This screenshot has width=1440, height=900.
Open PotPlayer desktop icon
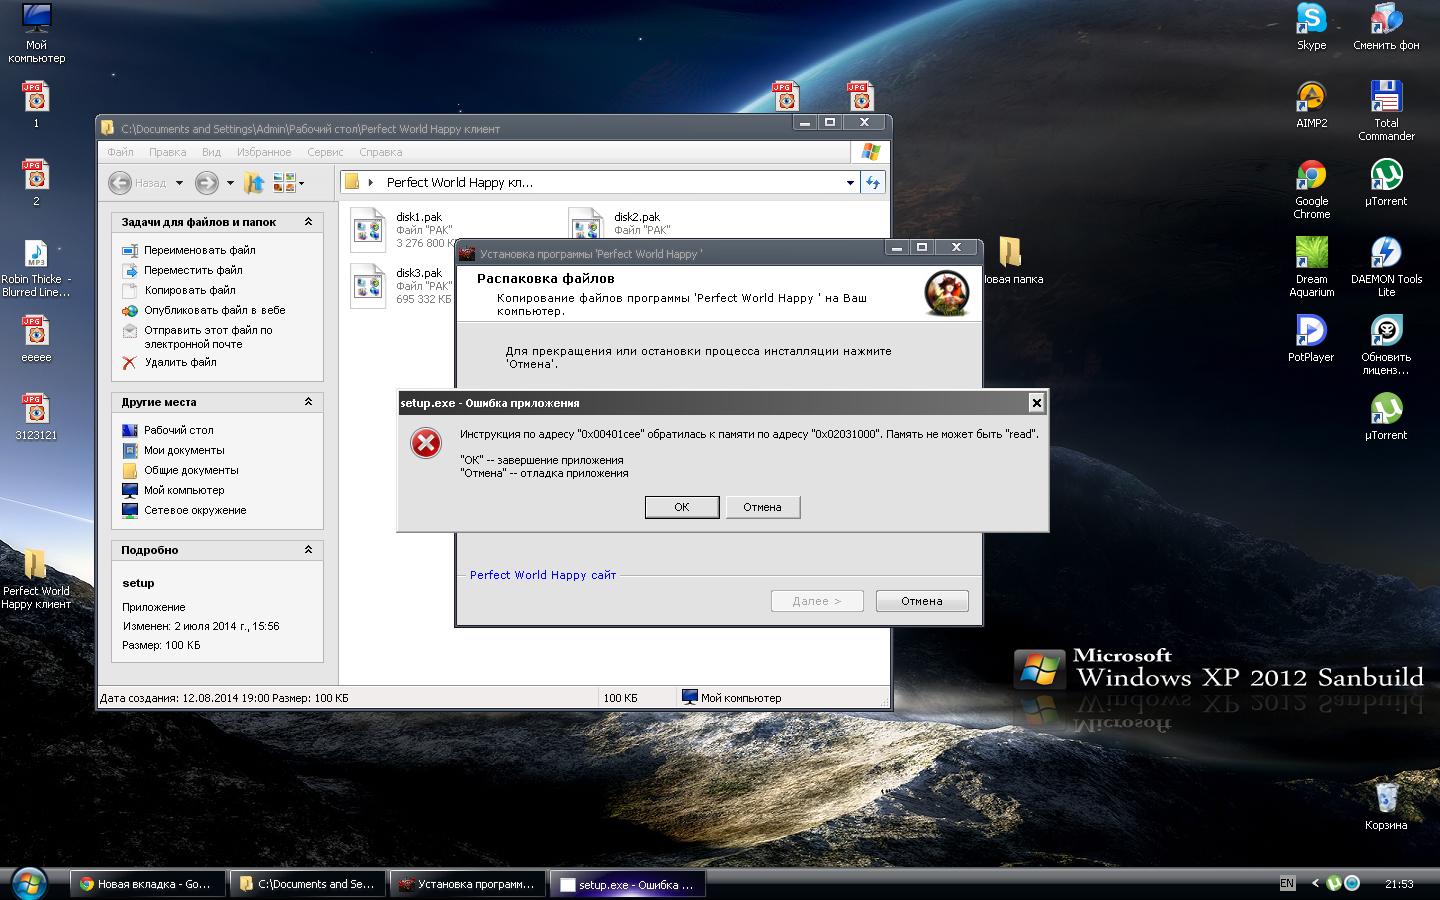pos(1311,331)
